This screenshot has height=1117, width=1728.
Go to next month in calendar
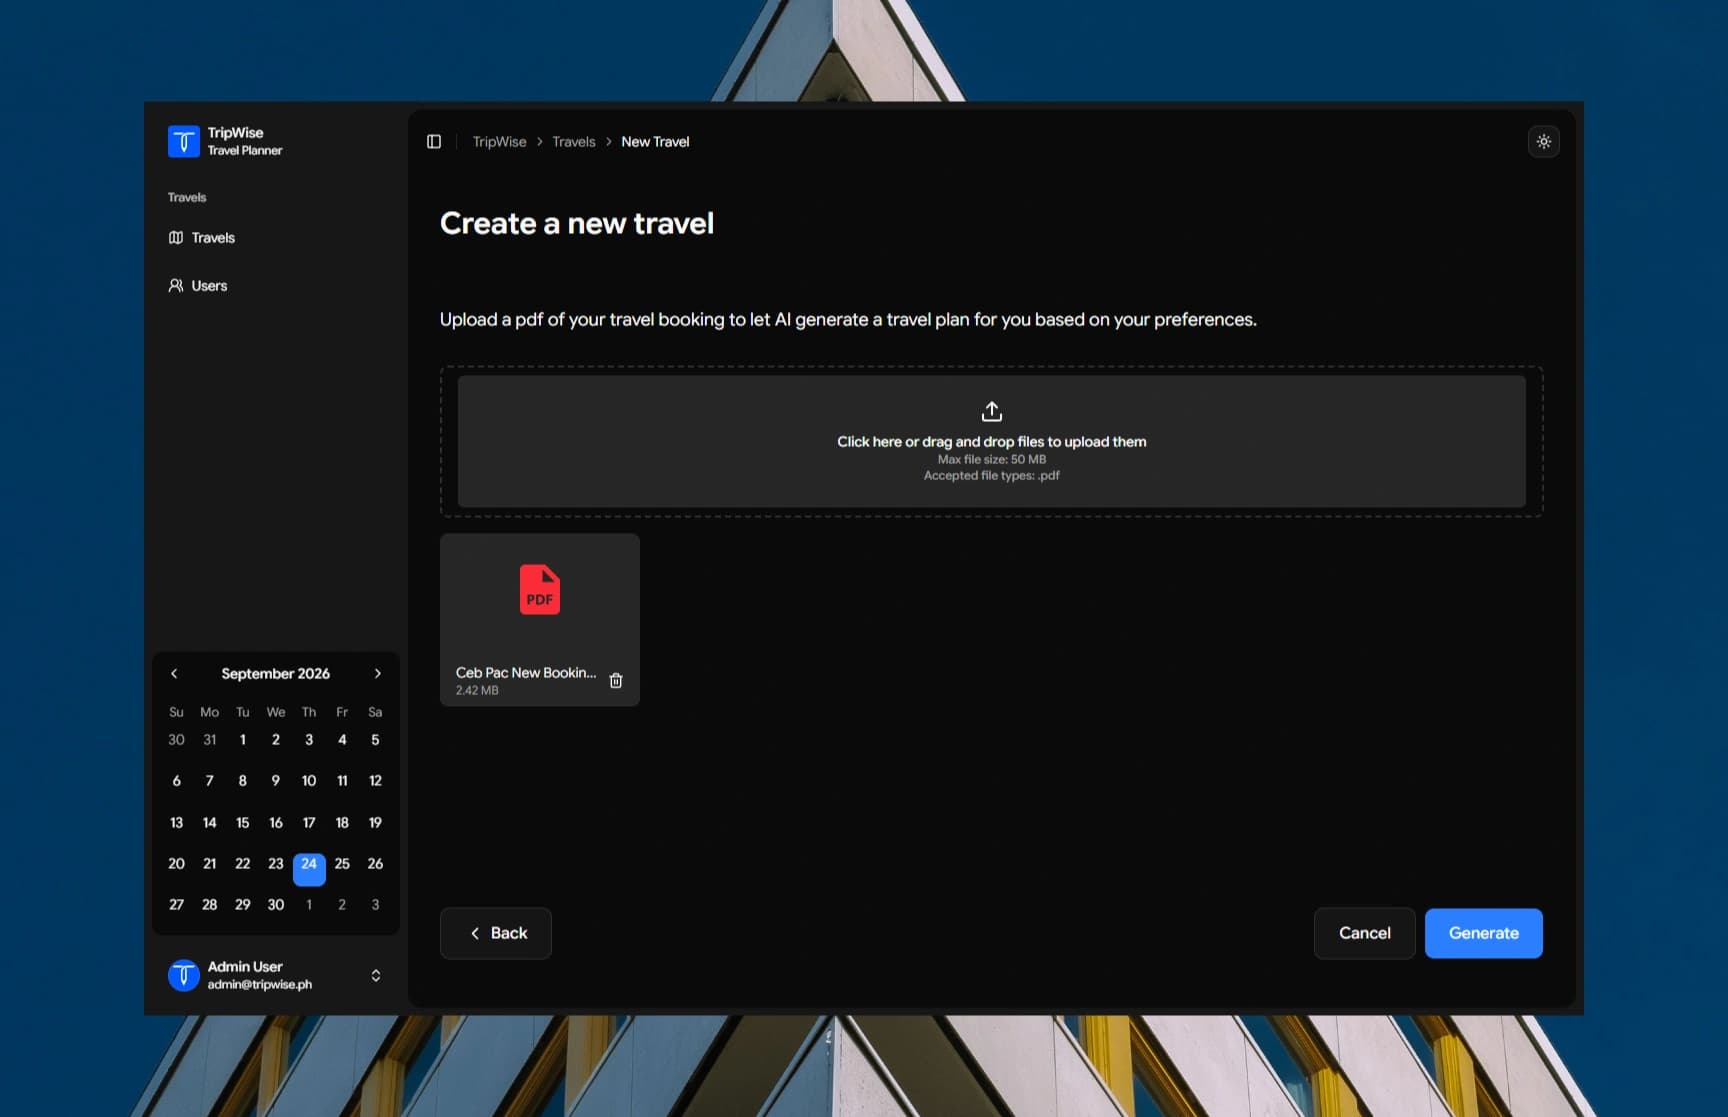coord(377,674)
